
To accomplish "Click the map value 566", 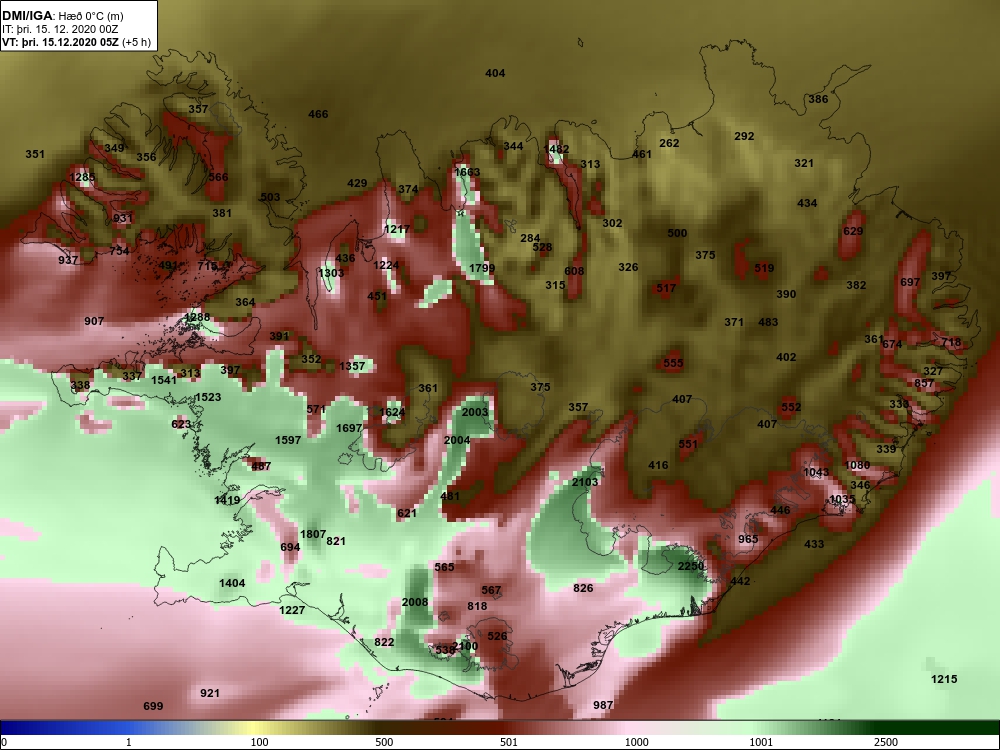I will 217,177.
